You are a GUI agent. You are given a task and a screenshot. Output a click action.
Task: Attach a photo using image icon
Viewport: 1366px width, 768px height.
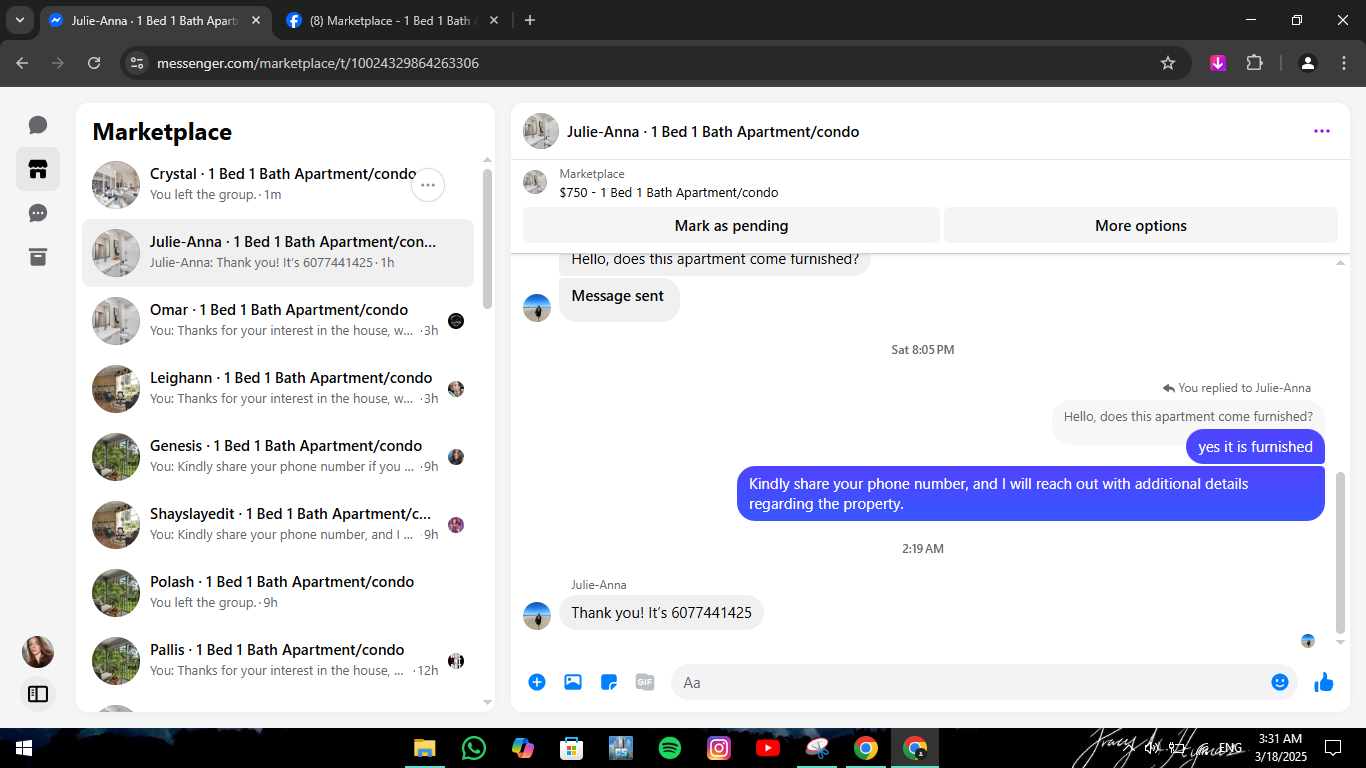[x=573, y=682]
